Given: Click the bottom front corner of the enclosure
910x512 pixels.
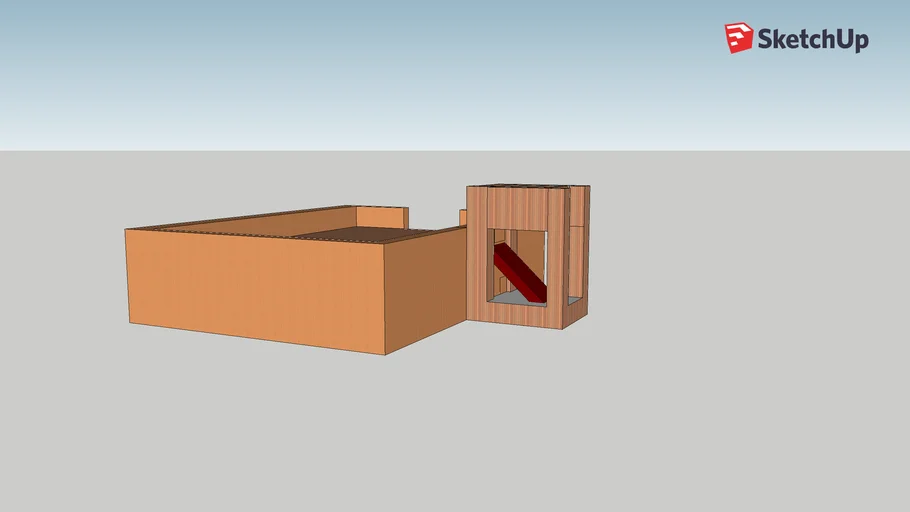Looking at the screenshot, I should (x=386, y=353).
